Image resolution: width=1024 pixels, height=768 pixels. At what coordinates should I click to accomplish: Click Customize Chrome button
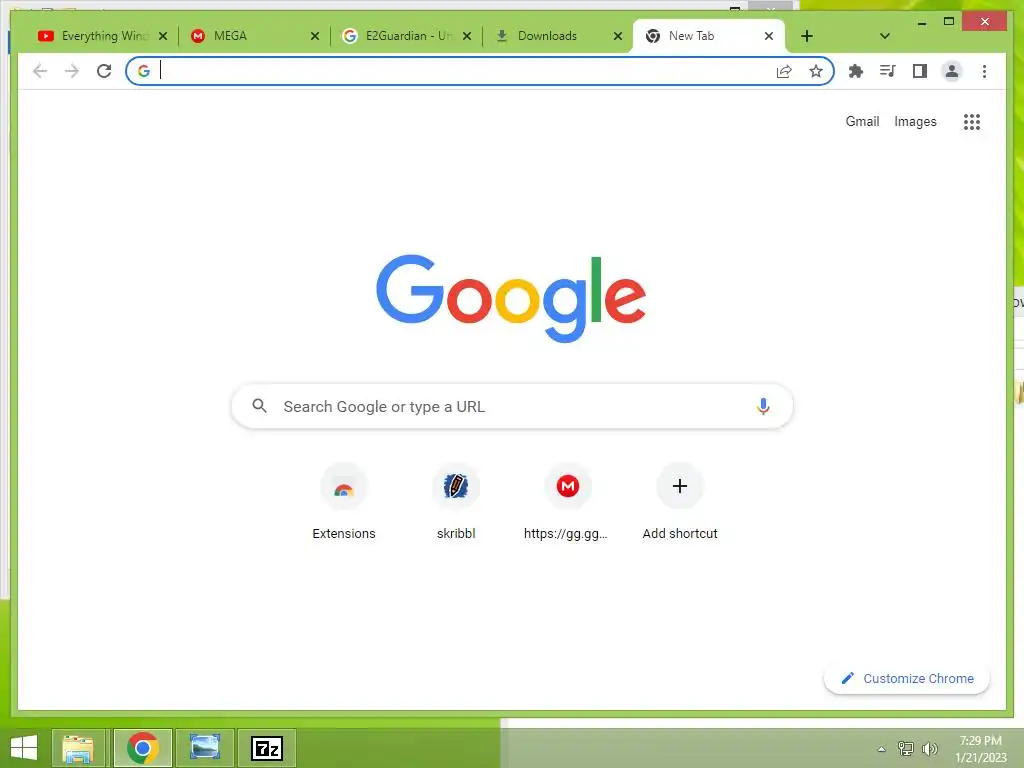coord(906,679)
